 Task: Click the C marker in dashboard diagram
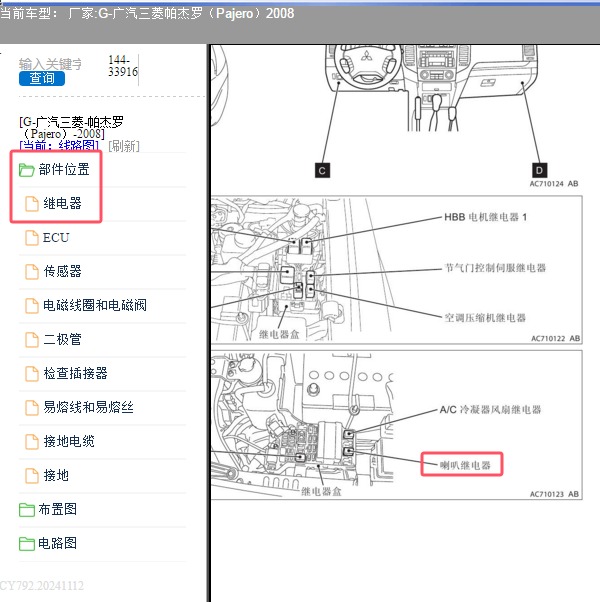pyautogui.click(x=322, y=170)
